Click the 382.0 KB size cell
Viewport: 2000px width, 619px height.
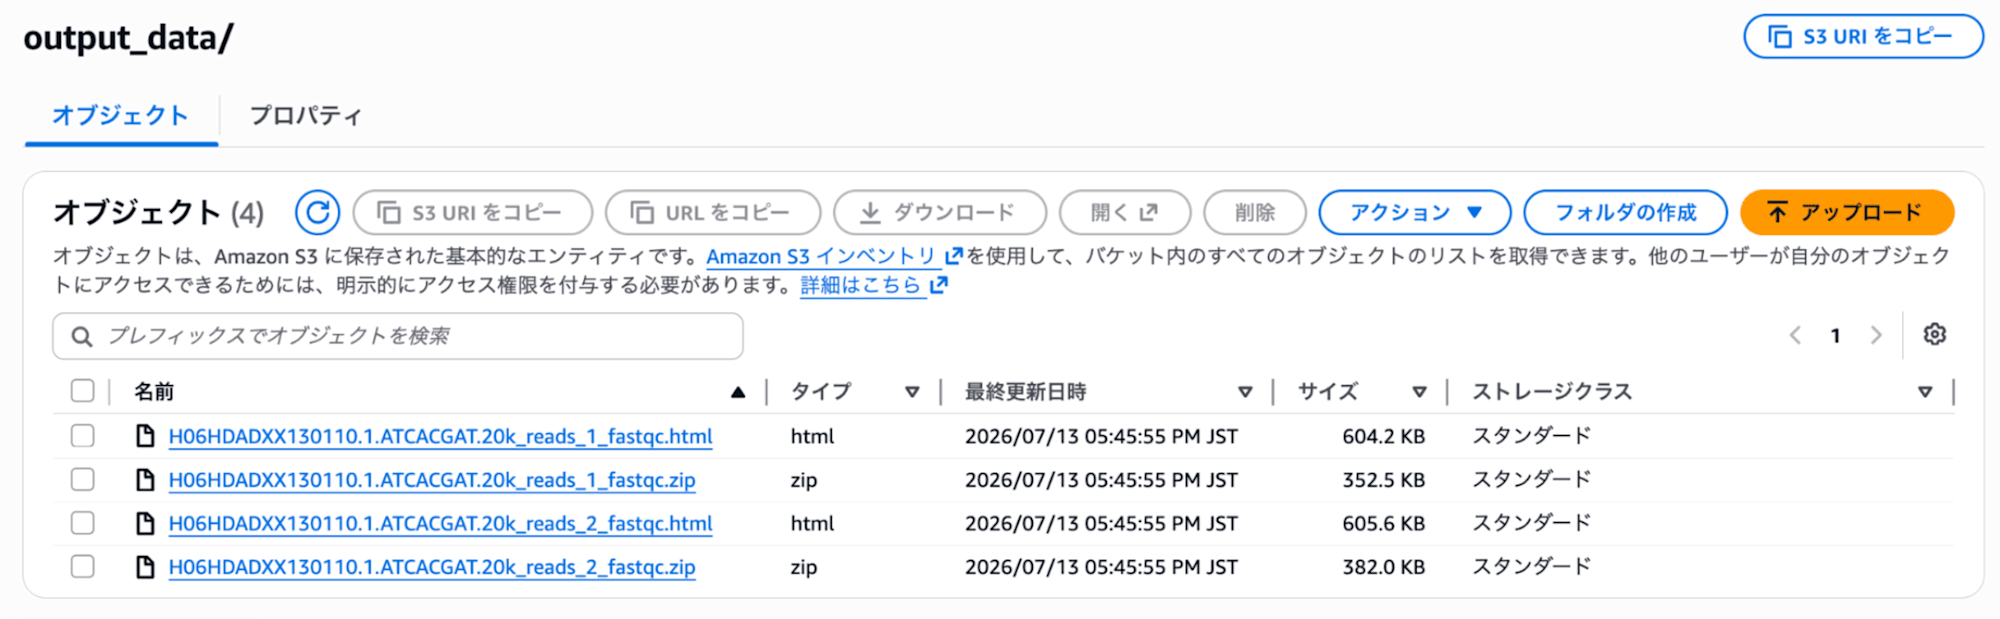pyautogui.click(x=1383, y=567)
